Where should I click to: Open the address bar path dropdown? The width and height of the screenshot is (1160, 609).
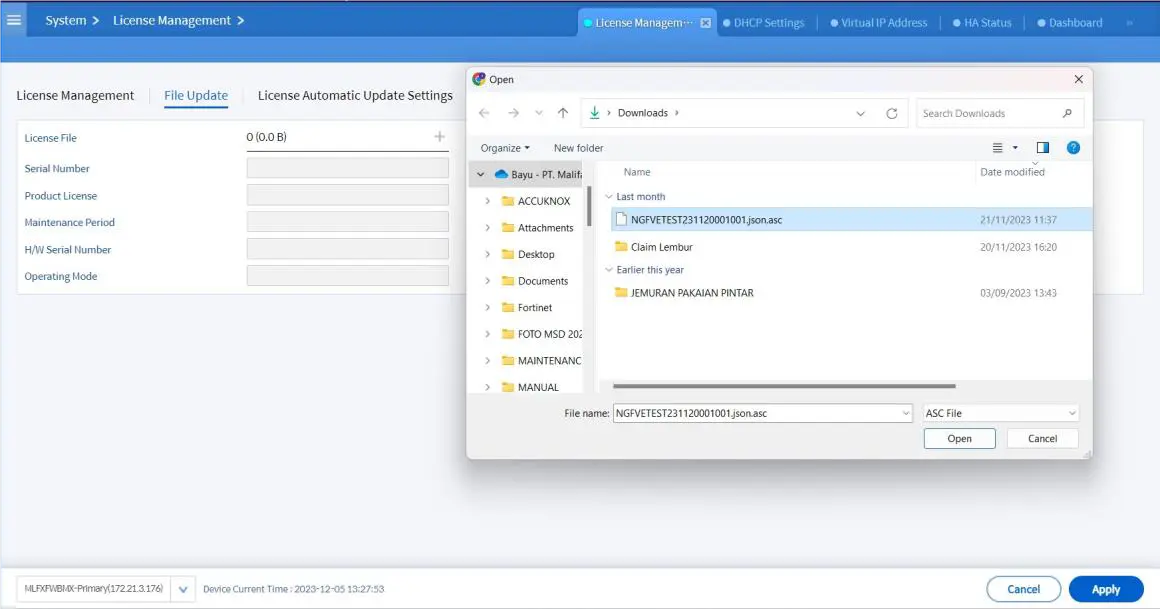coord(860,113)
